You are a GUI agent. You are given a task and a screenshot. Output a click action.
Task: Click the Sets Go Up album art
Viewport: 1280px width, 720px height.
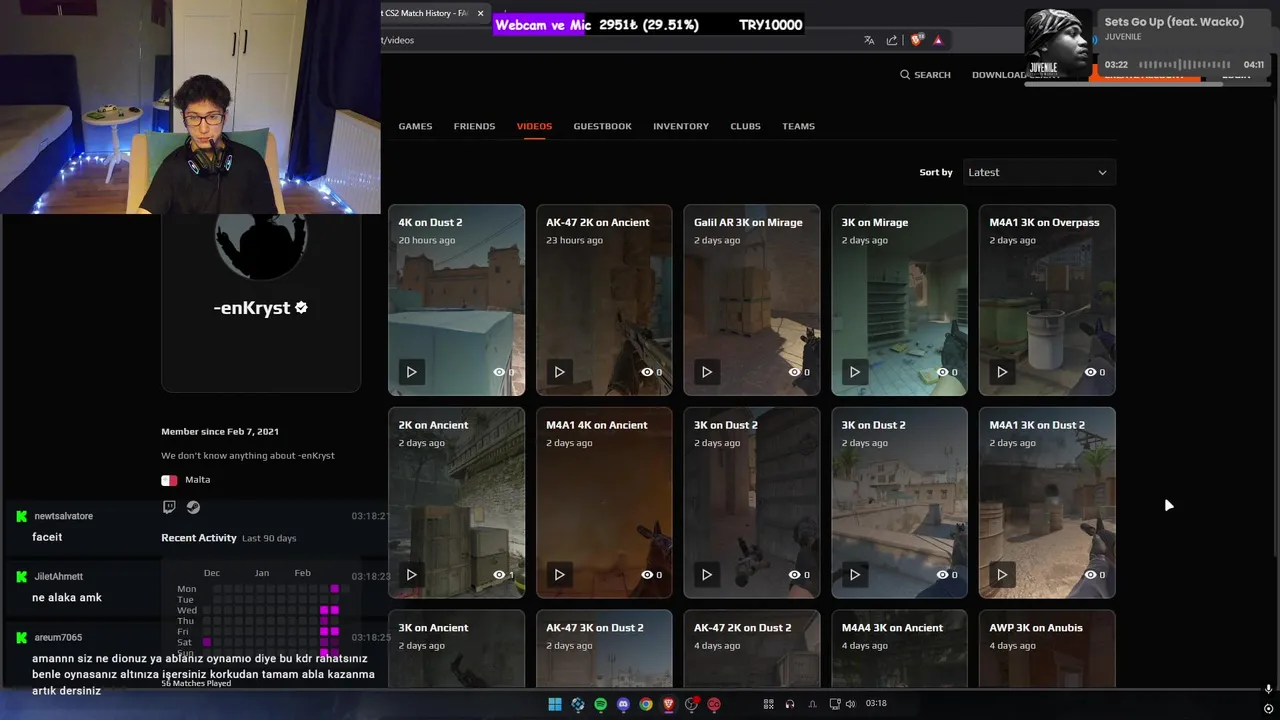tap(1057, 43)
